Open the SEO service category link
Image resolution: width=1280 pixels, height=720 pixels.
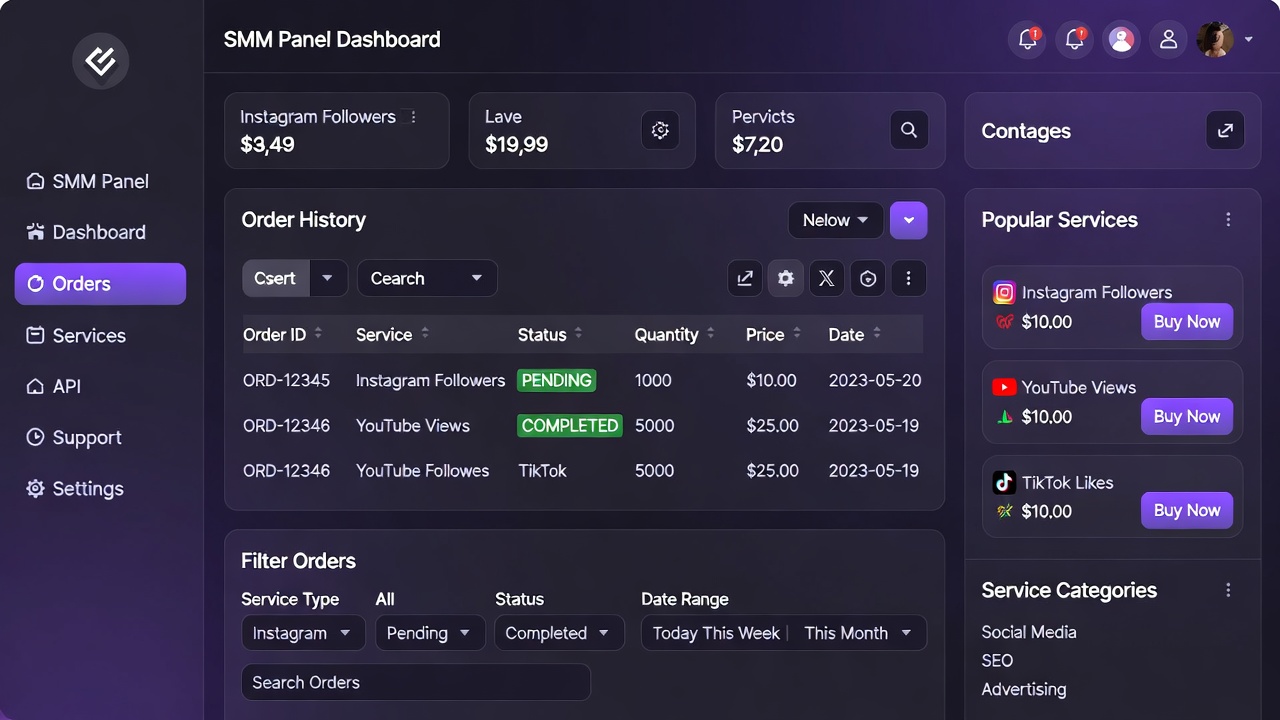pyautogui.click(x=997, y=660)
